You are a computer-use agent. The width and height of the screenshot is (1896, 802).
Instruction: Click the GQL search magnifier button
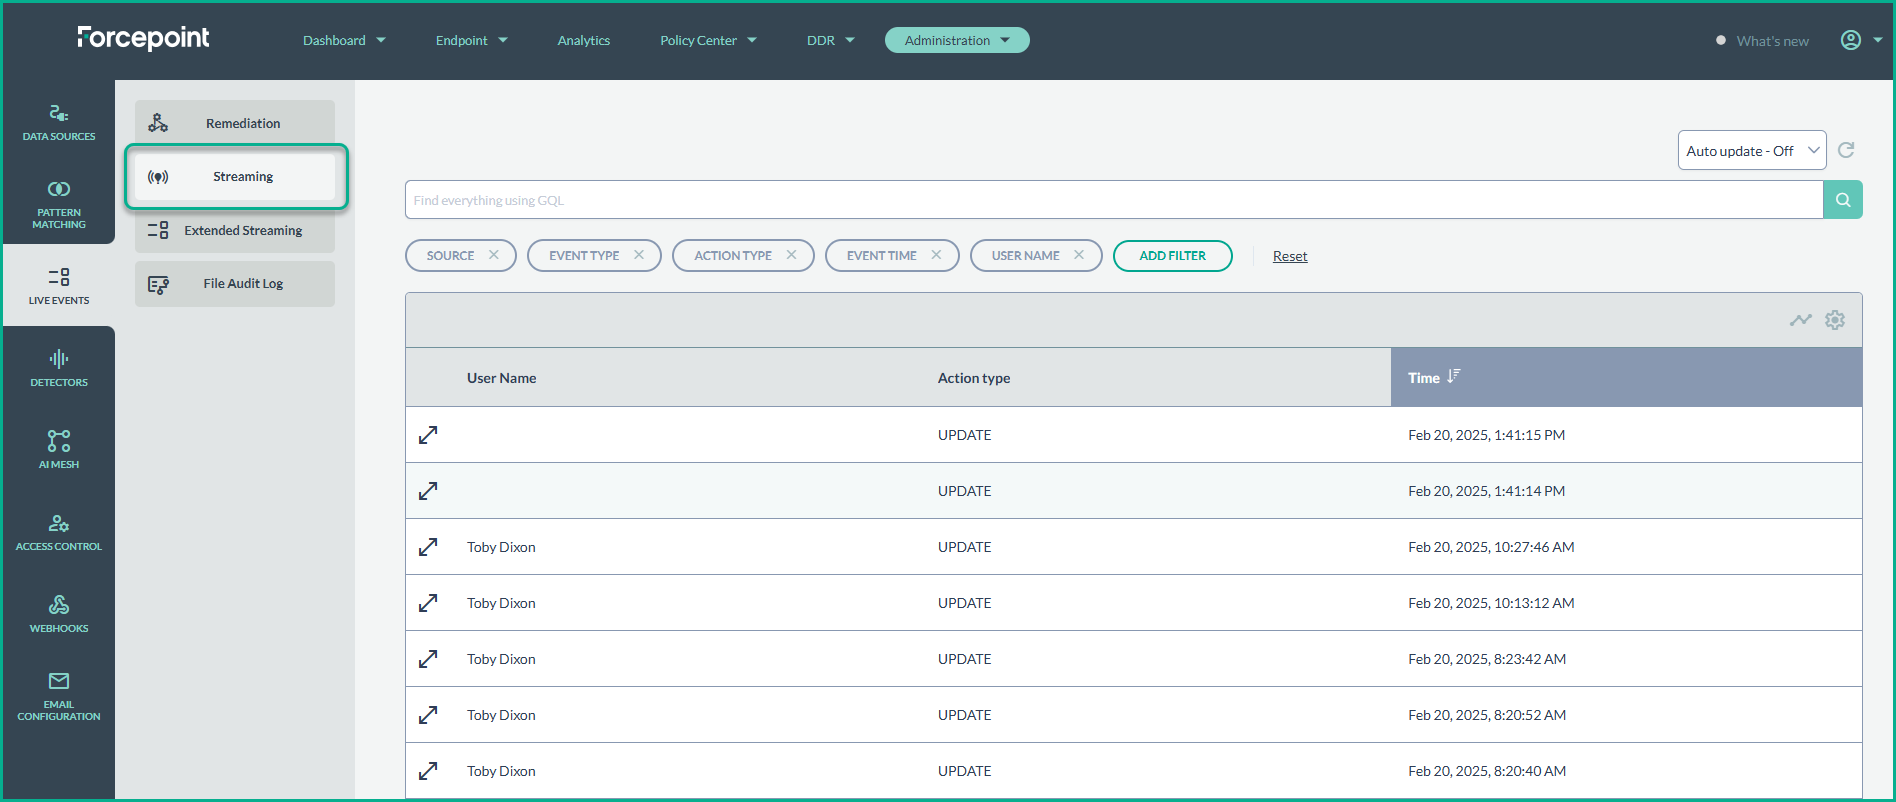[x=1842, y=200]
